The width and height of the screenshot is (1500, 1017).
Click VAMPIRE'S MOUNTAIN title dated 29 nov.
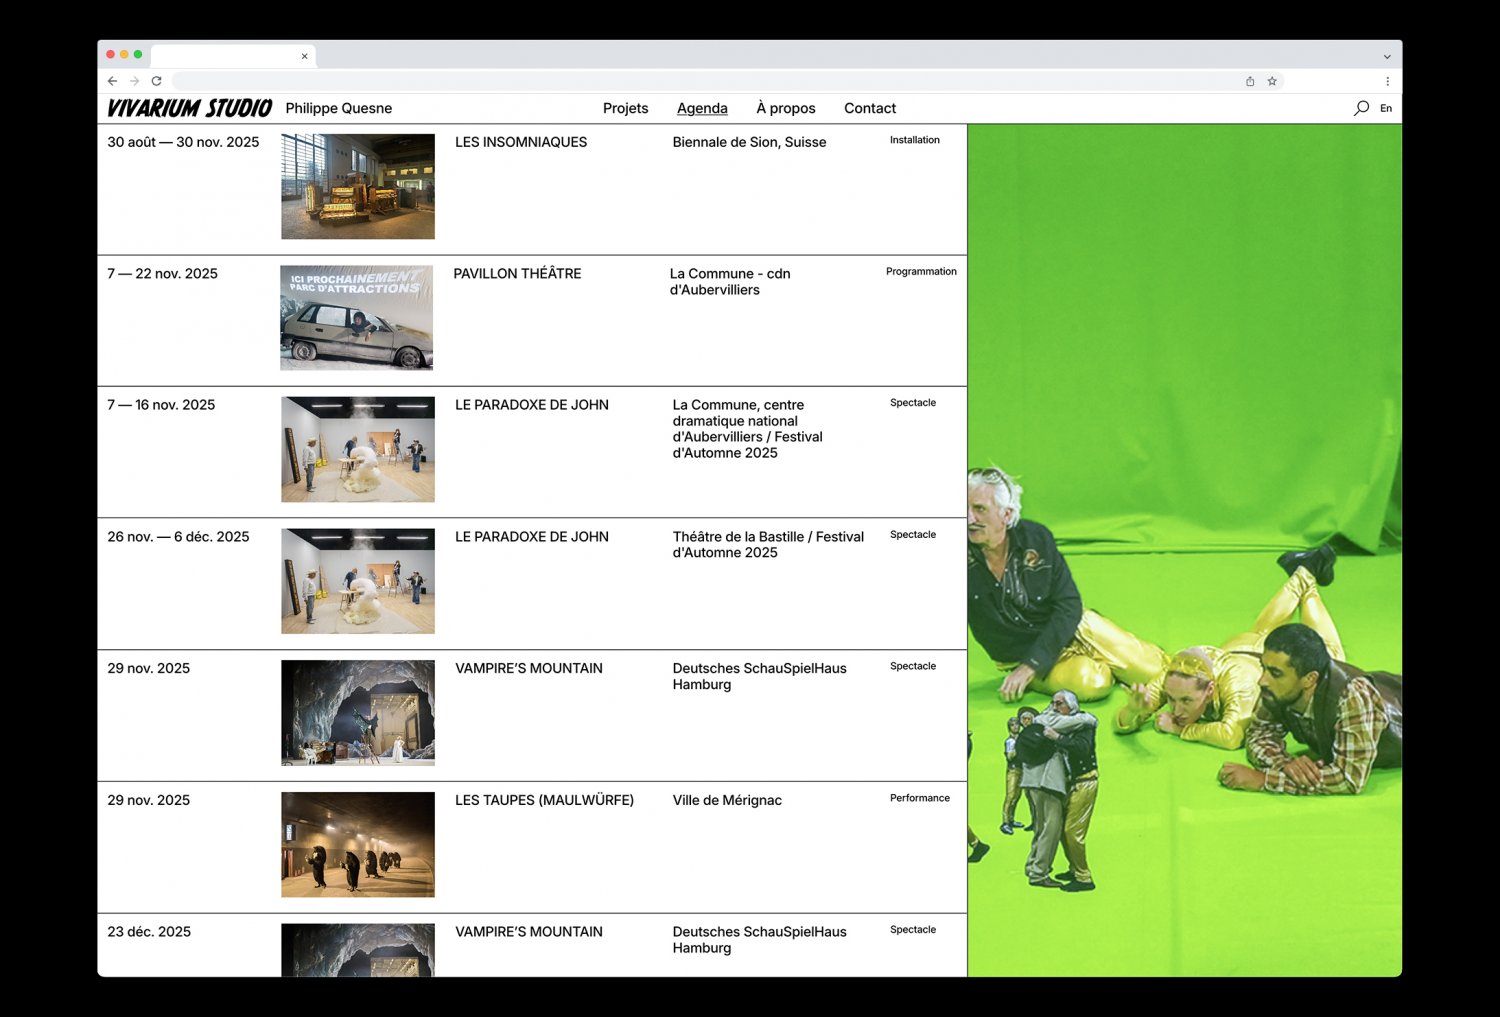tap(529, 668)
